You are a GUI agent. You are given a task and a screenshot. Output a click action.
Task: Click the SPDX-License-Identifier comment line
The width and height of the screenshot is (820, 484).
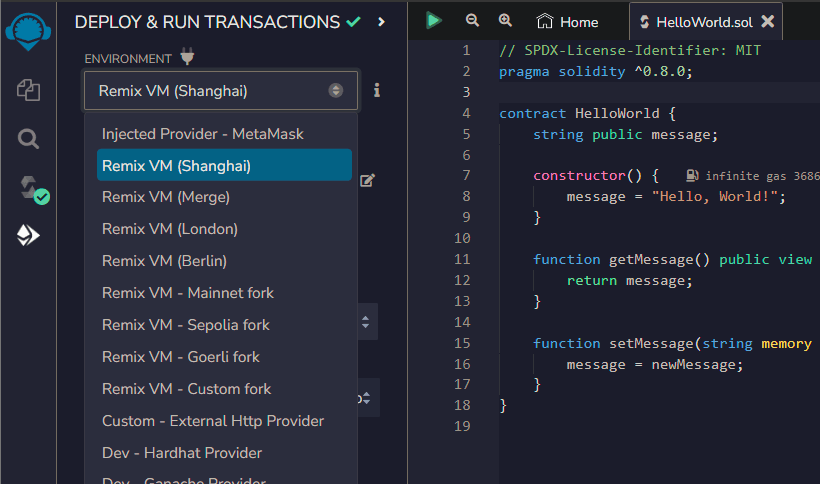(630, 50)
